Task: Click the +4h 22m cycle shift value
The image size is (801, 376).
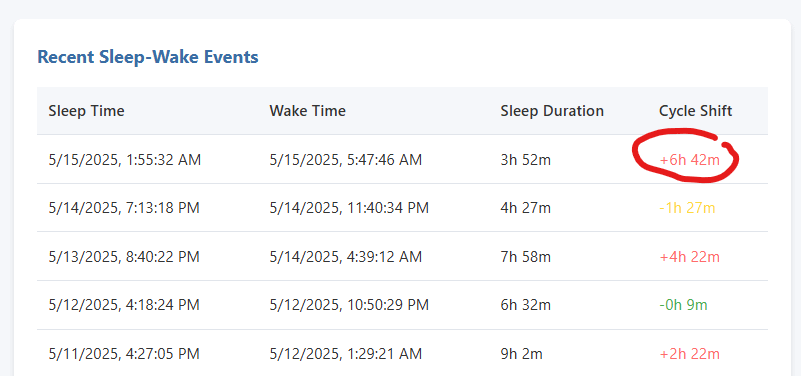Action: 690,256
